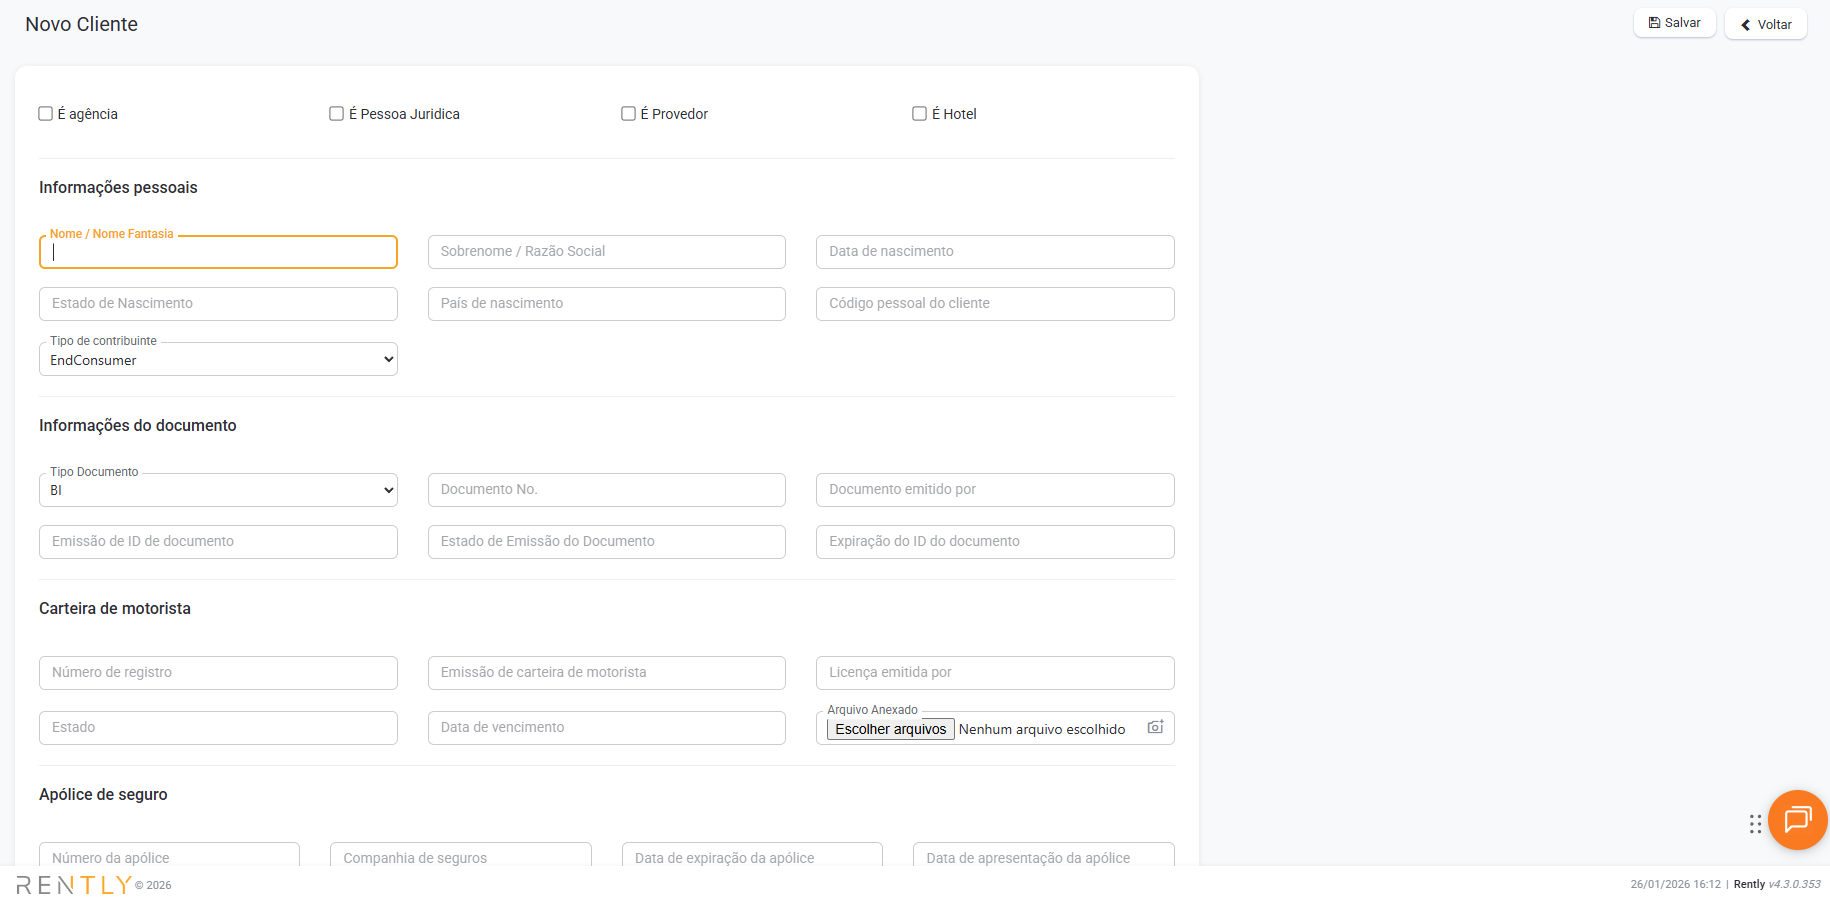The width and height of the screenshot is (1830, 905).
Task: Toggle the É Hotel checkbox
Action: coord(920,114)
